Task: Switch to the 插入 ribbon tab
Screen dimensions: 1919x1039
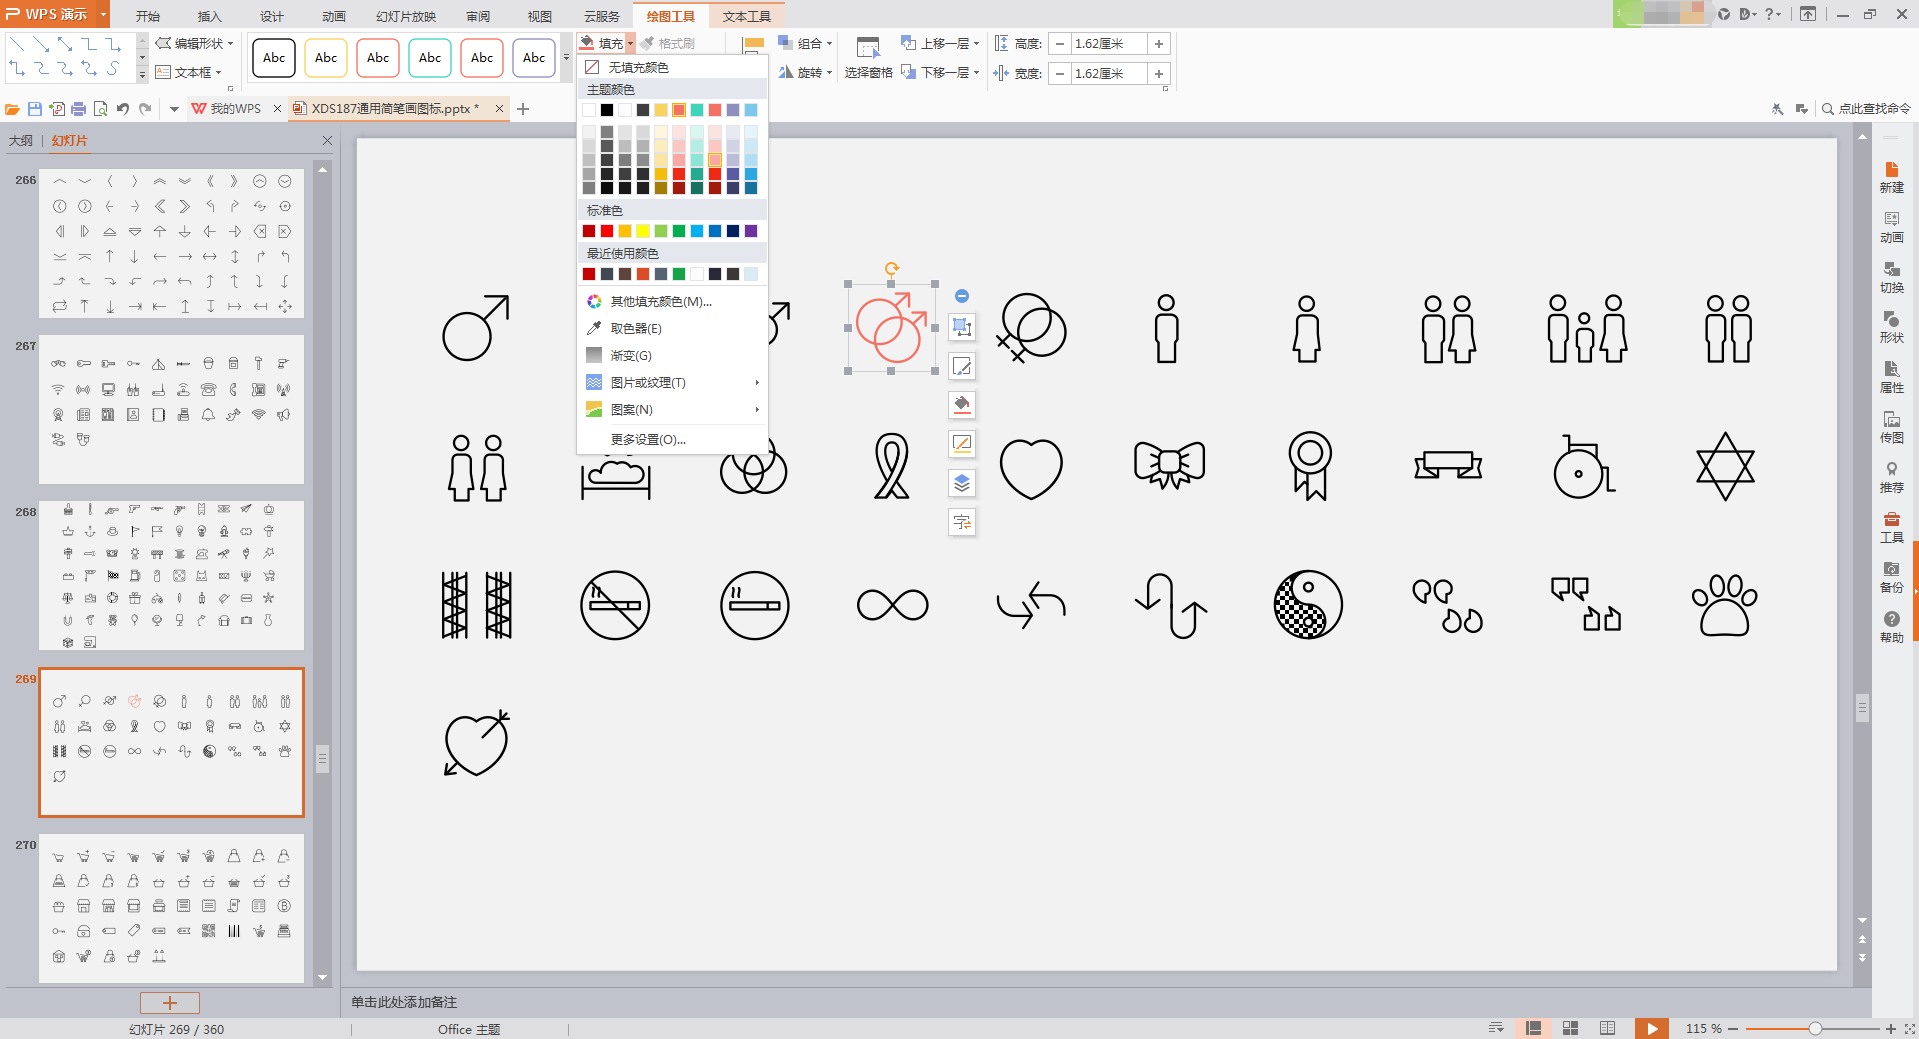Action: click(x=209, y=16)
